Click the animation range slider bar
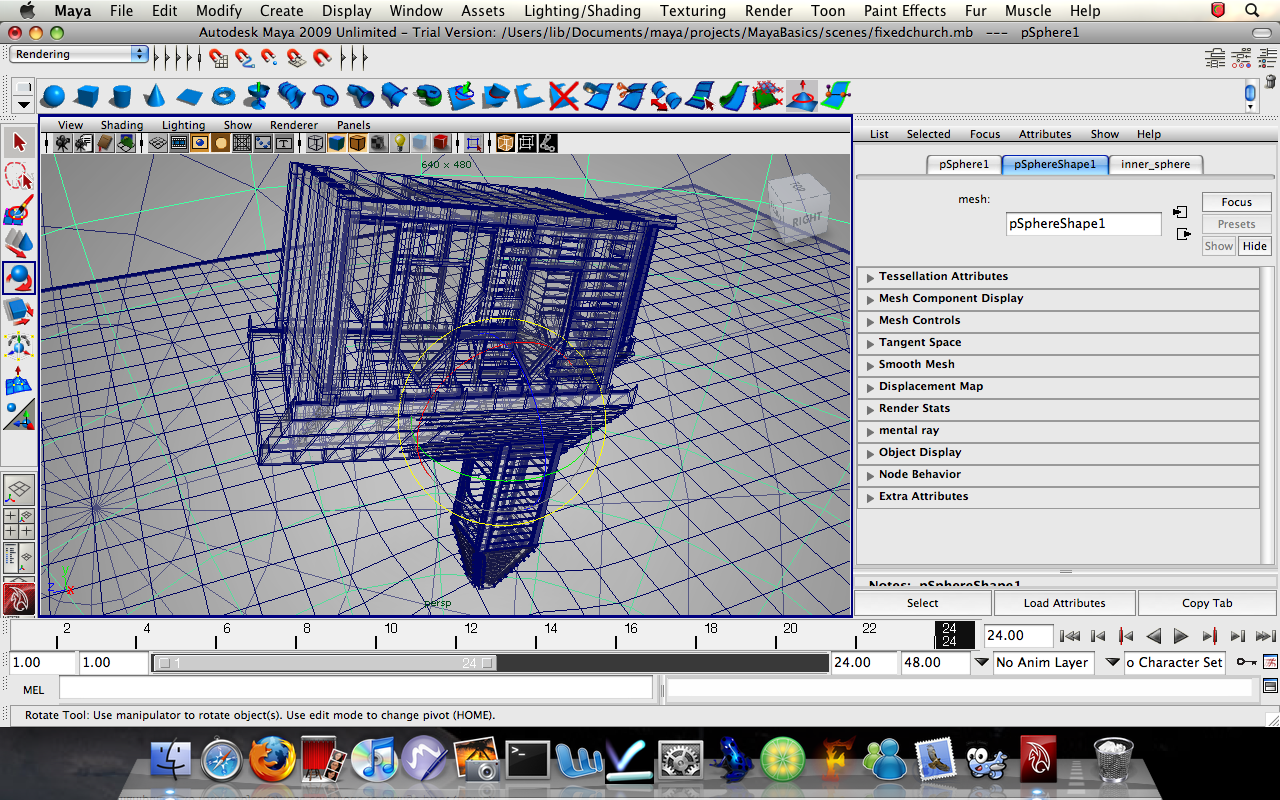Viewport: 1280px width, 800px height. click(x=324, y=663)
